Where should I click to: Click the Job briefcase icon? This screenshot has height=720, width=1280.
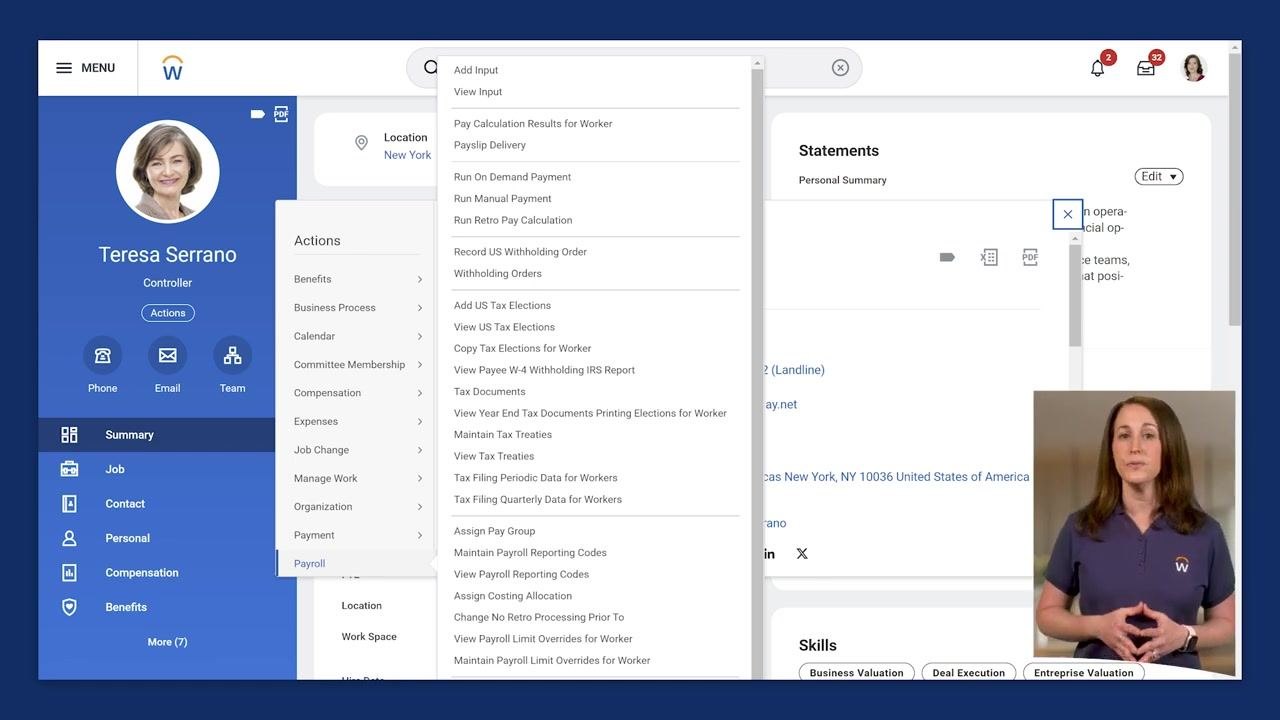[x=69, y=469]
